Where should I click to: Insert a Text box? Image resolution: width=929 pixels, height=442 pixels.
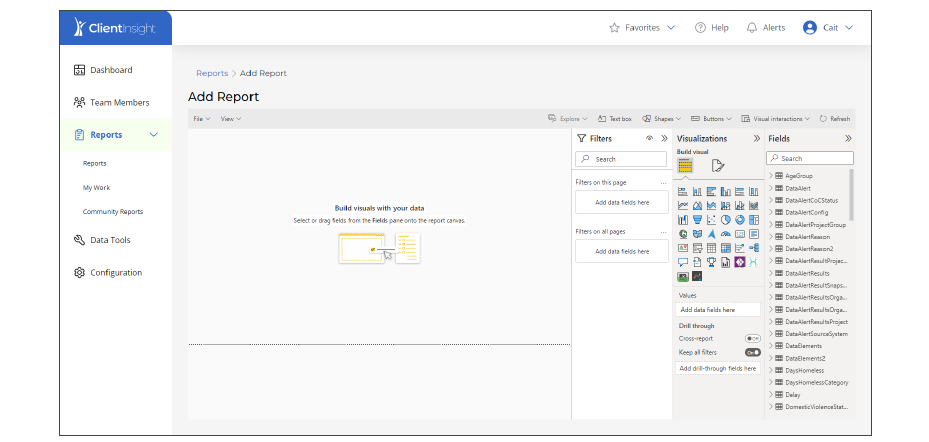(614, 119)
